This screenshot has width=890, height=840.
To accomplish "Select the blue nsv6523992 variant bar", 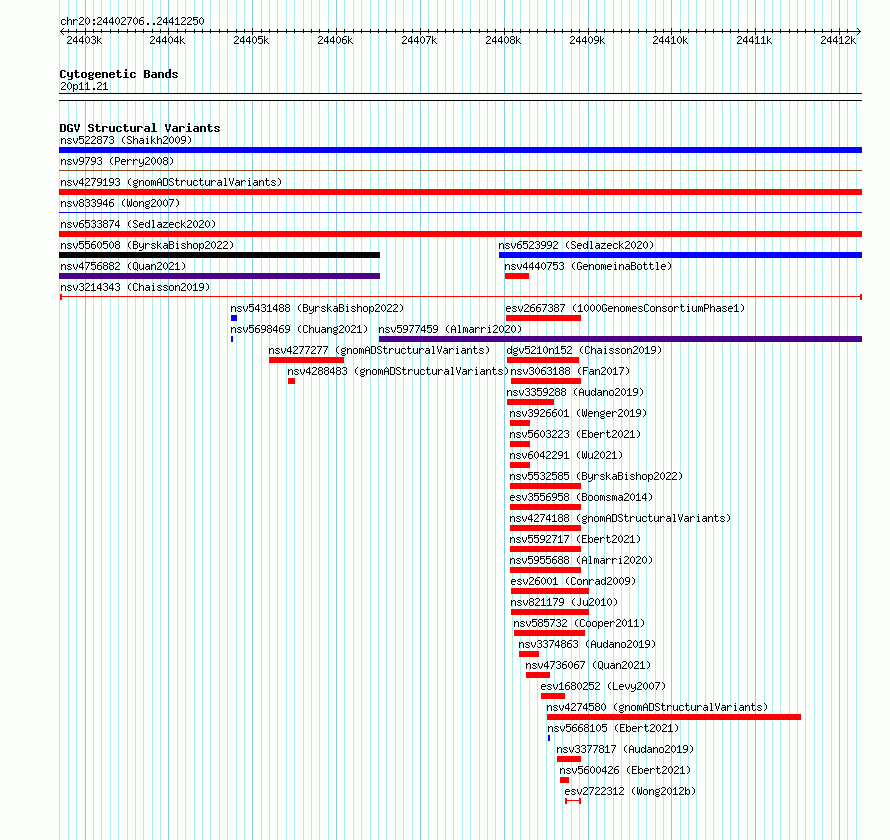I will [681, 255].
